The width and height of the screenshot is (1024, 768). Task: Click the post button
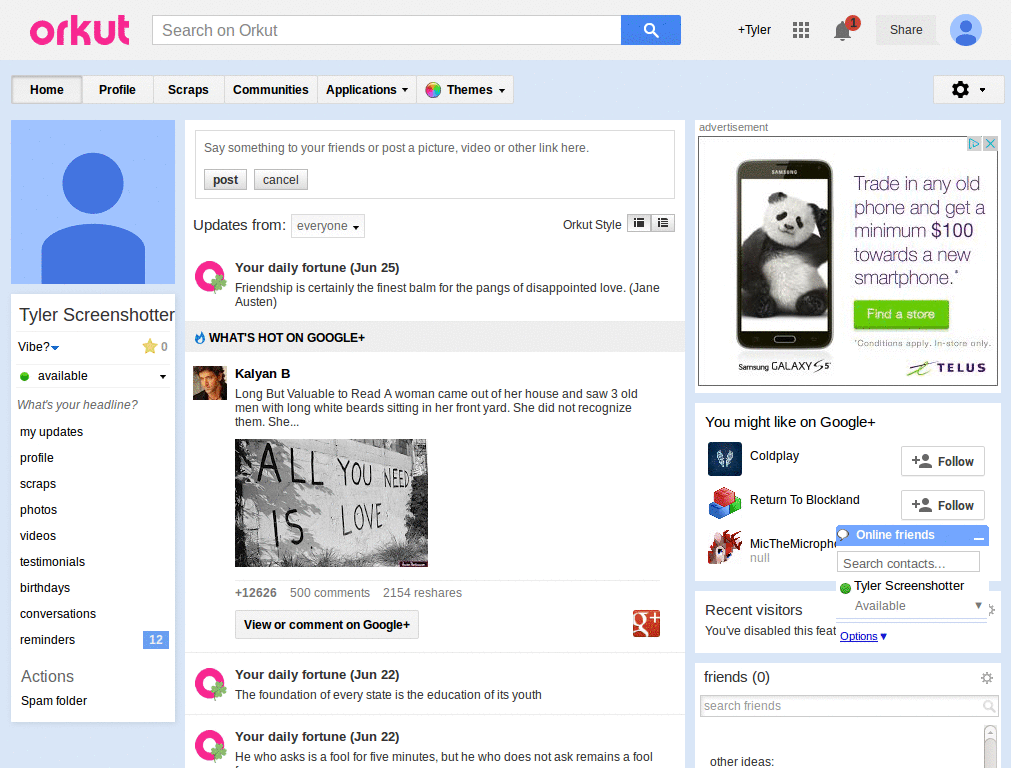225,180
